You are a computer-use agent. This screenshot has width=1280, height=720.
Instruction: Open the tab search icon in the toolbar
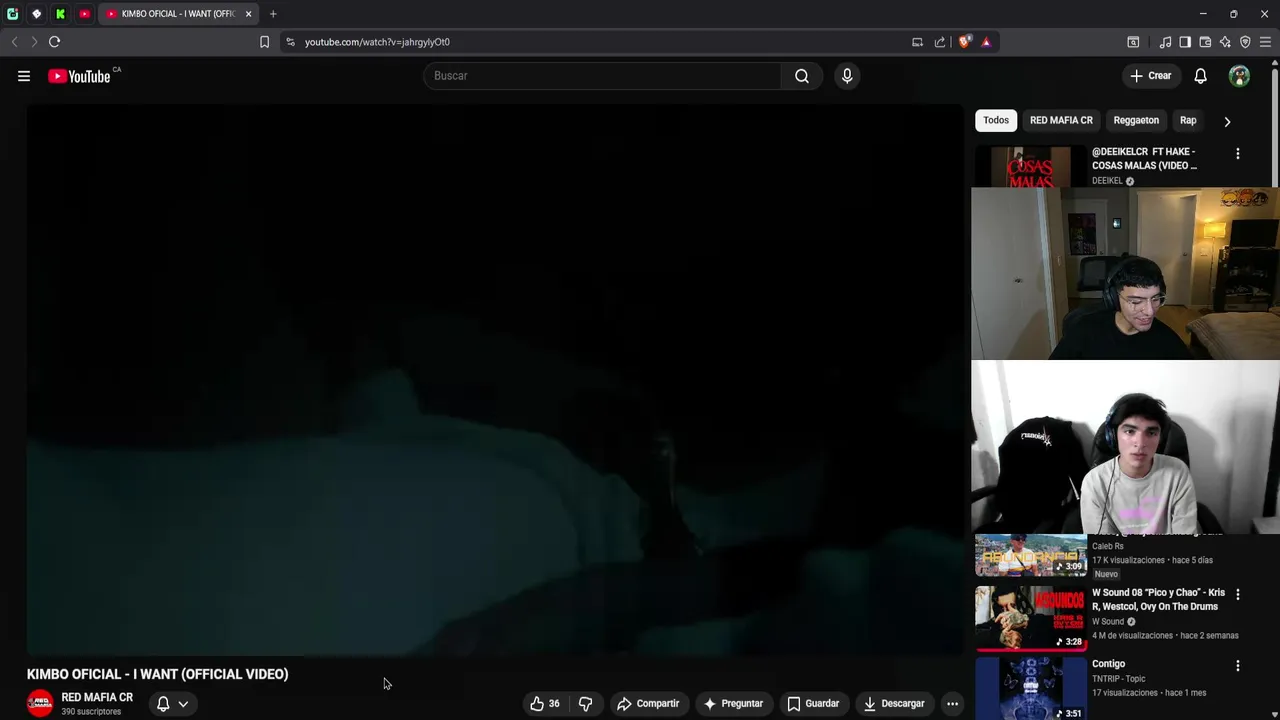(1133, 42)
